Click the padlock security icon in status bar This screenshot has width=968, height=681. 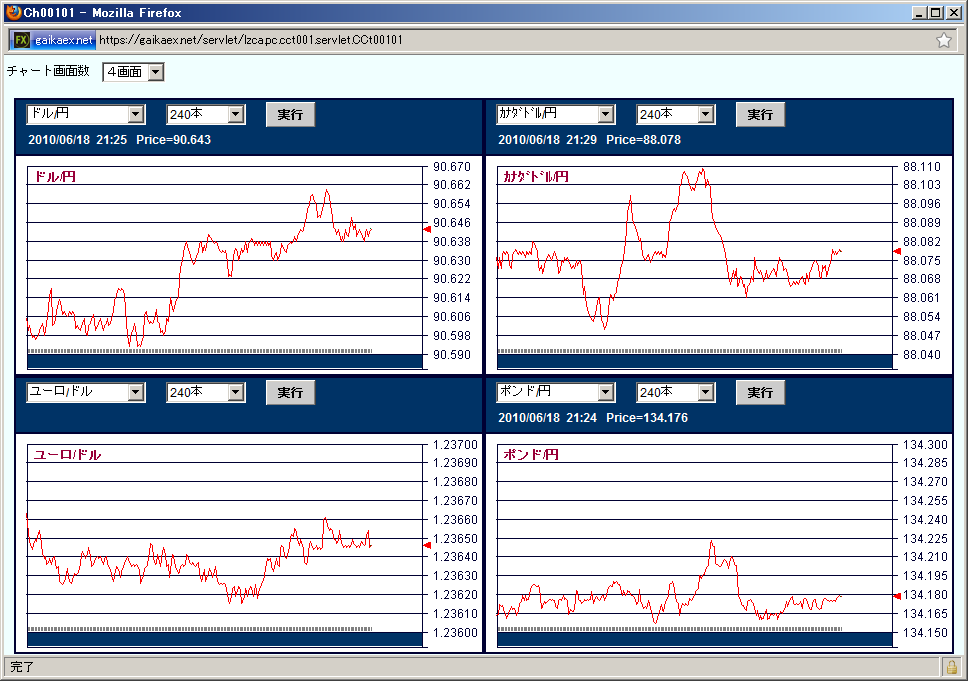950,666
